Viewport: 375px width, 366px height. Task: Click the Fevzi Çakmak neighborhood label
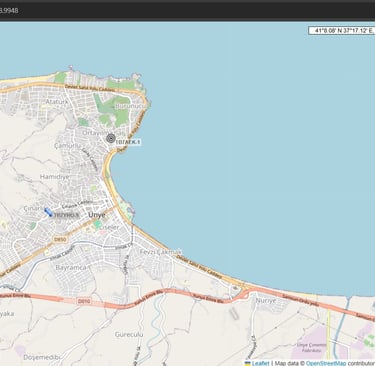tap(161, 252)
